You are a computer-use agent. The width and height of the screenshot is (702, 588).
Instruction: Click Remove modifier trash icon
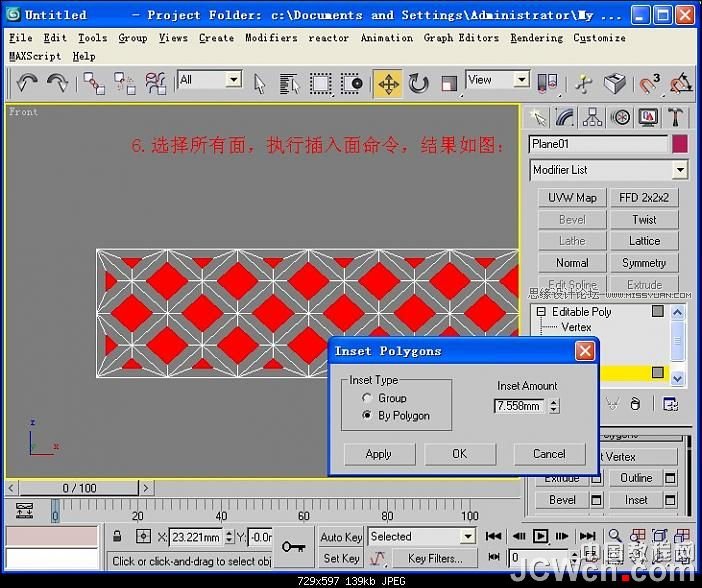[x=634, y=404]
